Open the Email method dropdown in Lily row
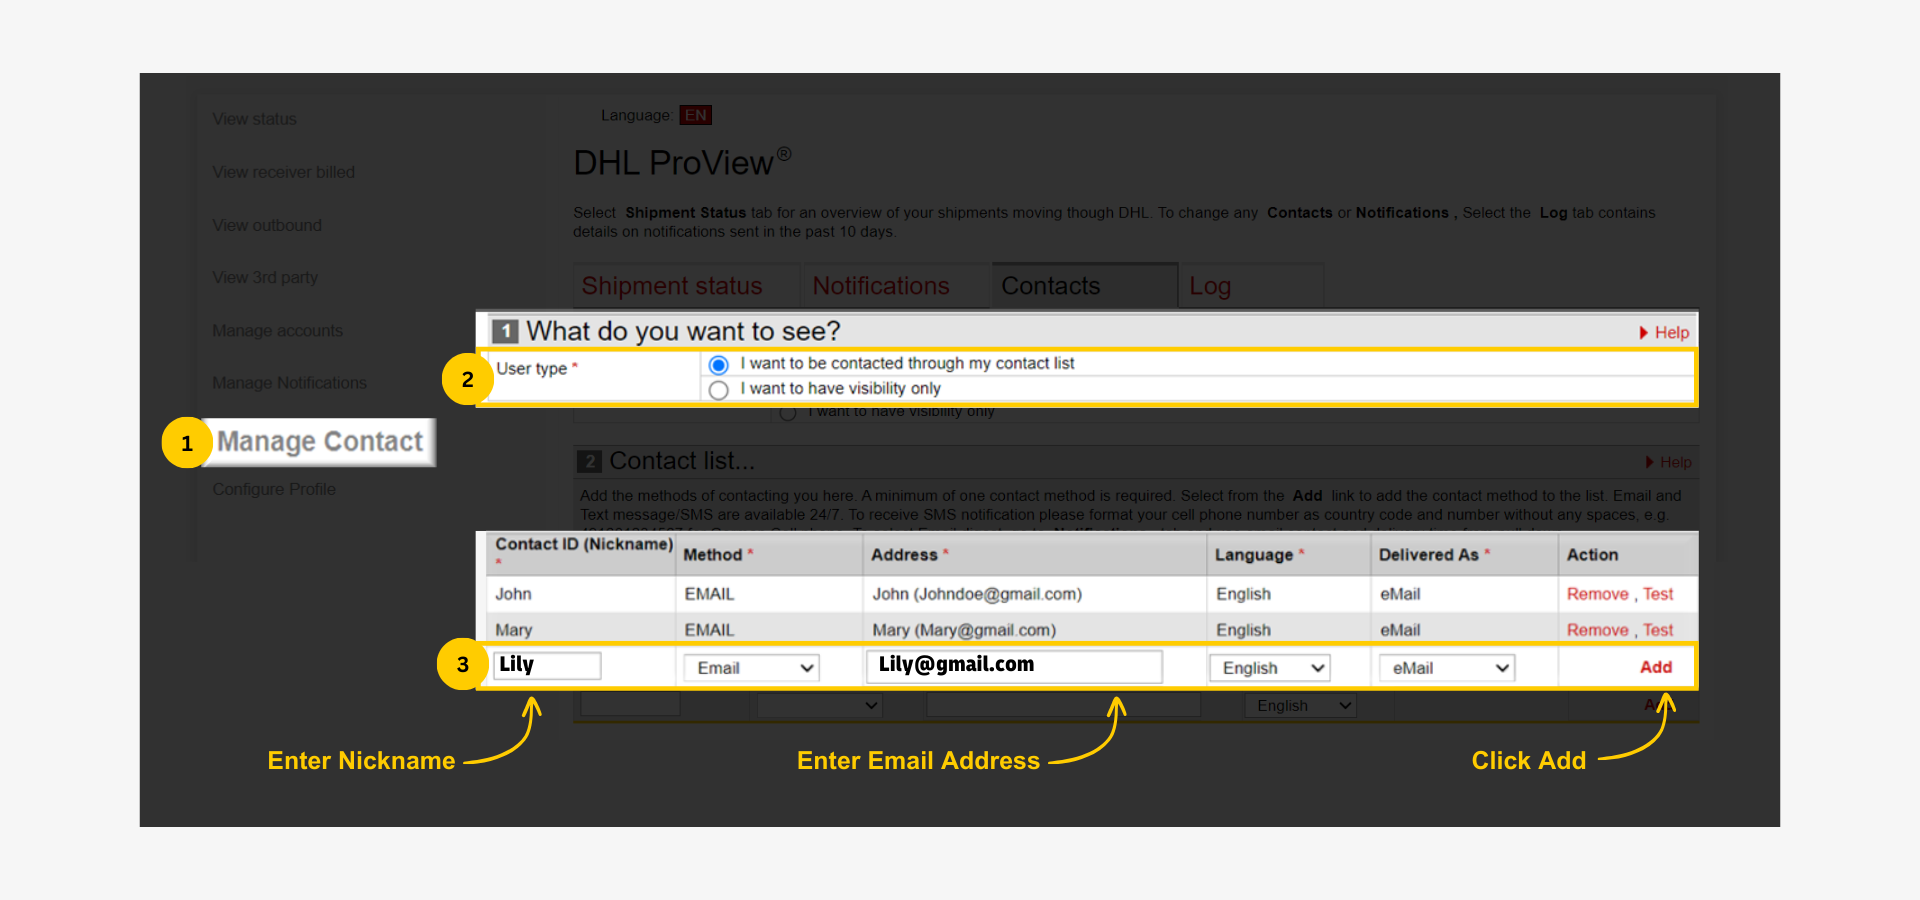 751,668
